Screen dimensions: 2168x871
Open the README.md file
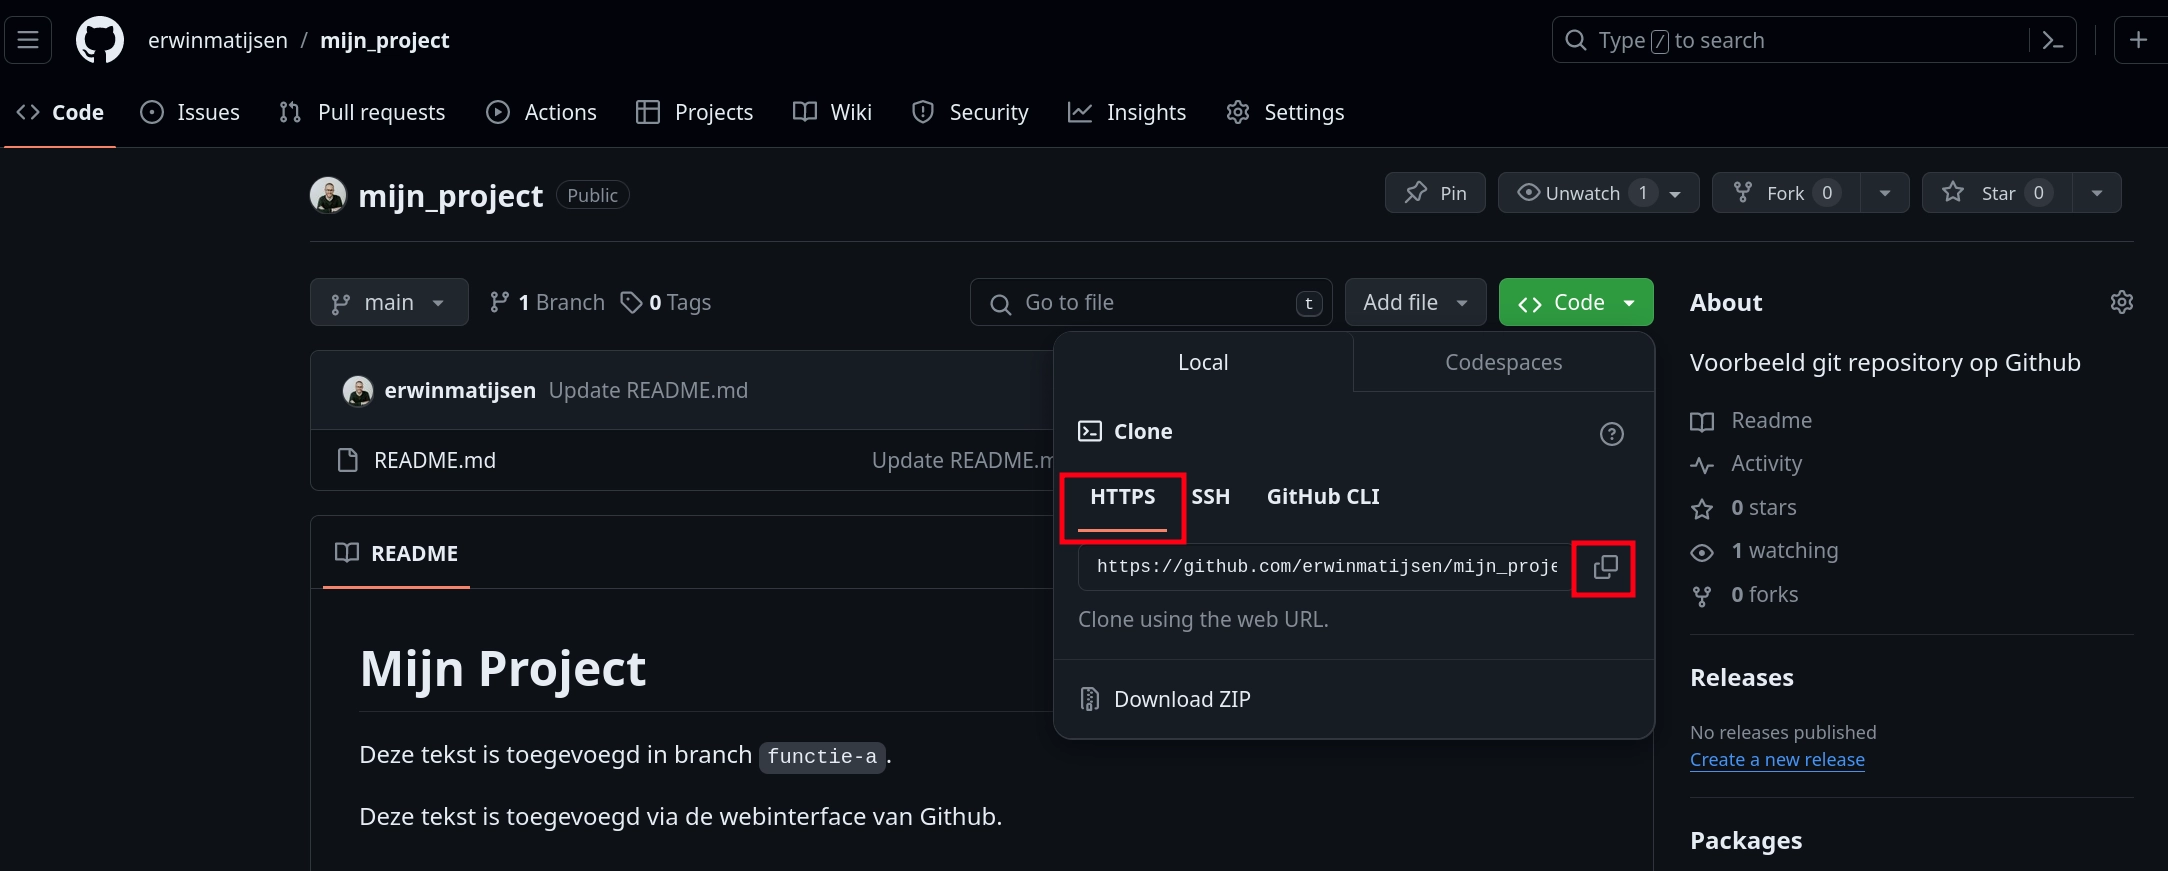[x=435, y=460]
